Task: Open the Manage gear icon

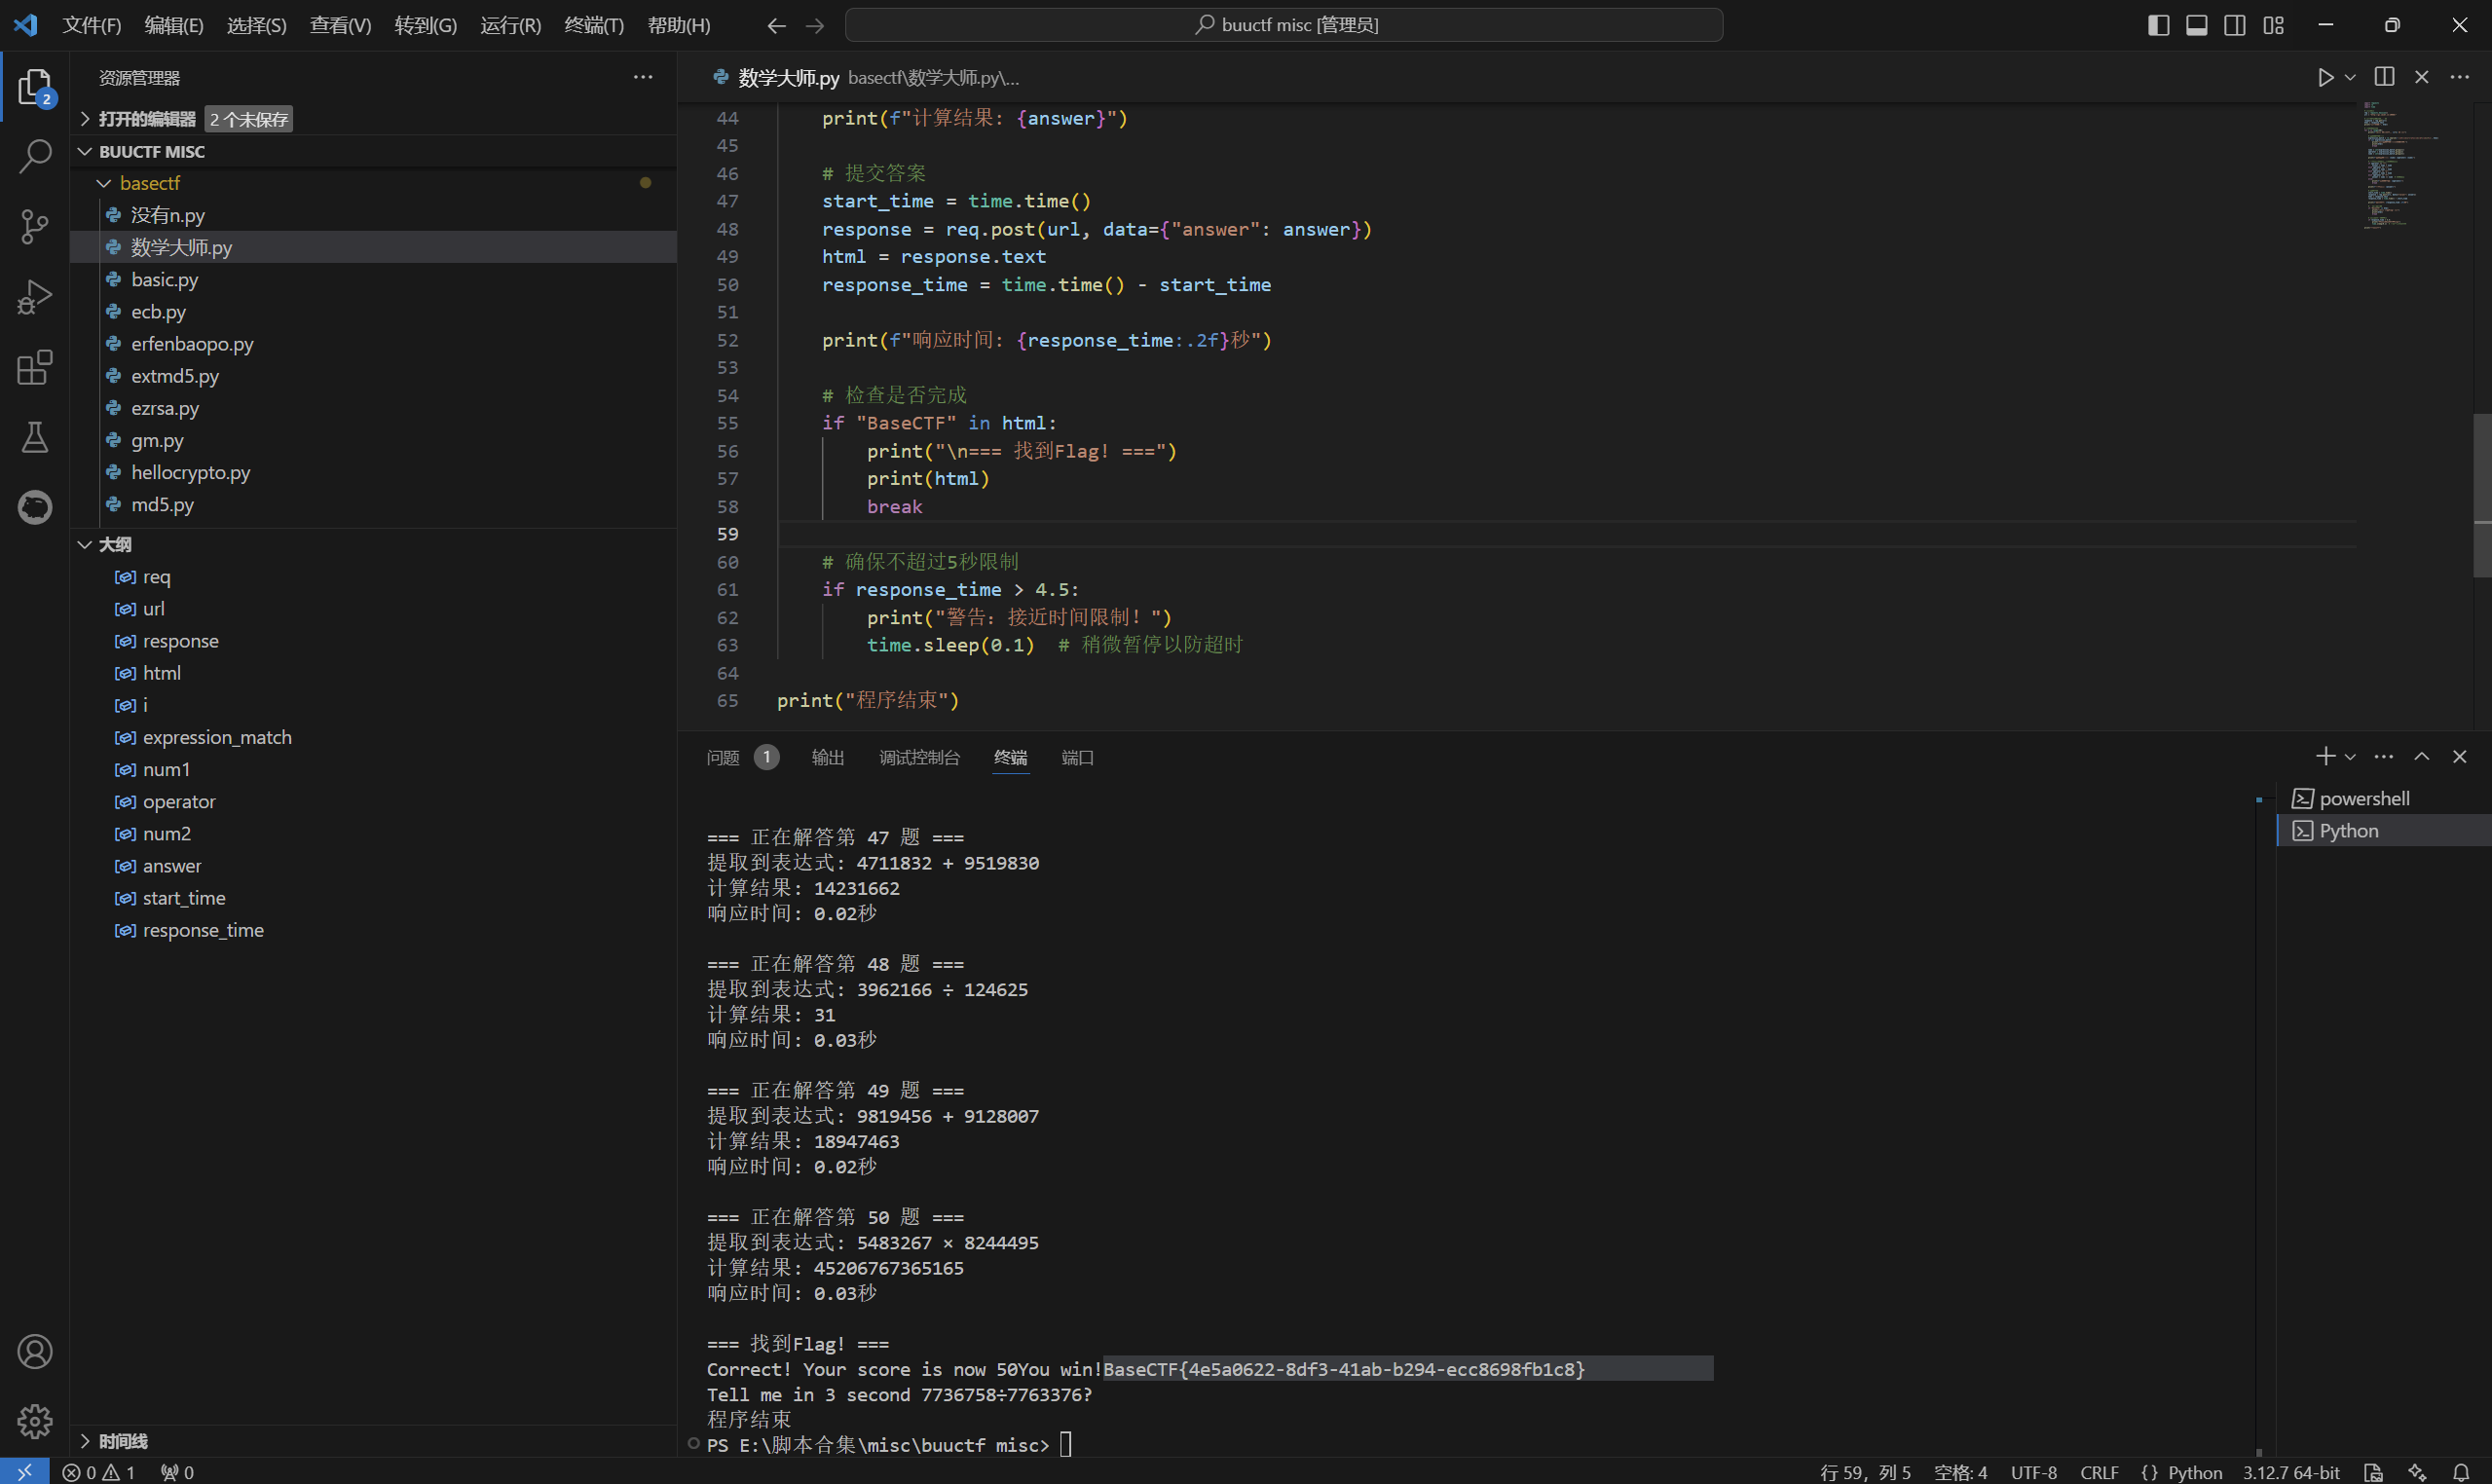Action: [x=35, y=1421]
